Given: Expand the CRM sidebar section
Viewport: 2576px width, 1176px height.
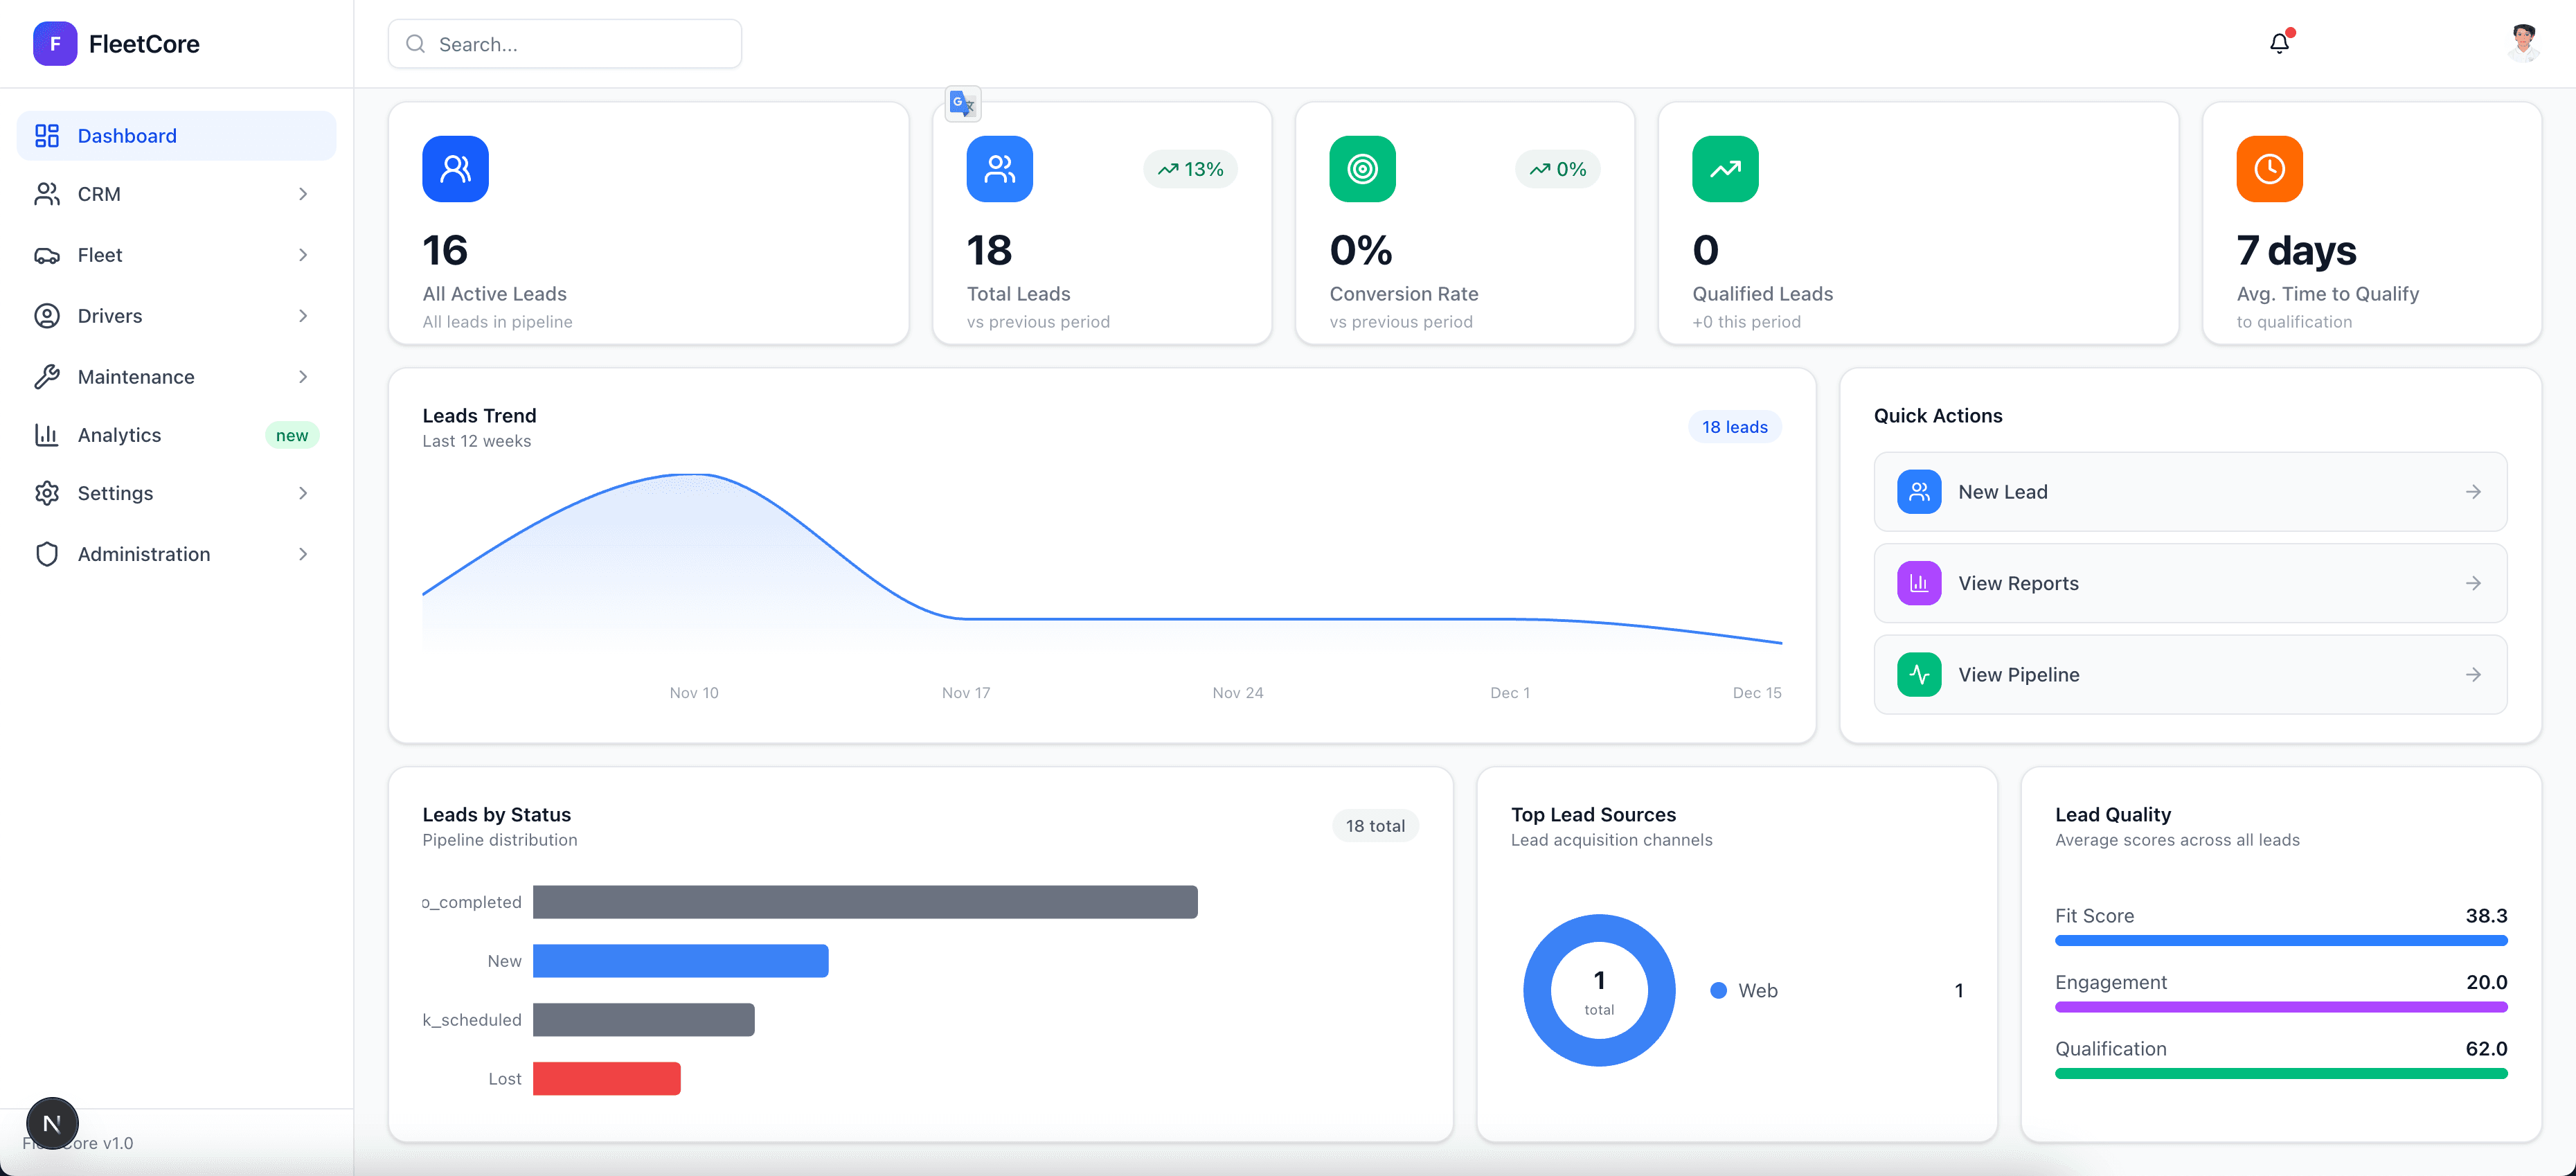Looking at the screenshot, I should coord(303,194).
